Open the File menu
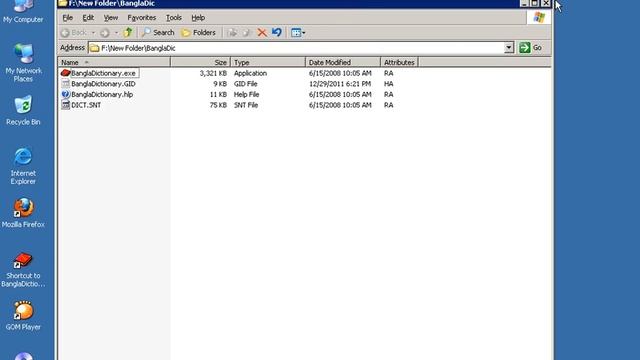 tap(67, 18)
